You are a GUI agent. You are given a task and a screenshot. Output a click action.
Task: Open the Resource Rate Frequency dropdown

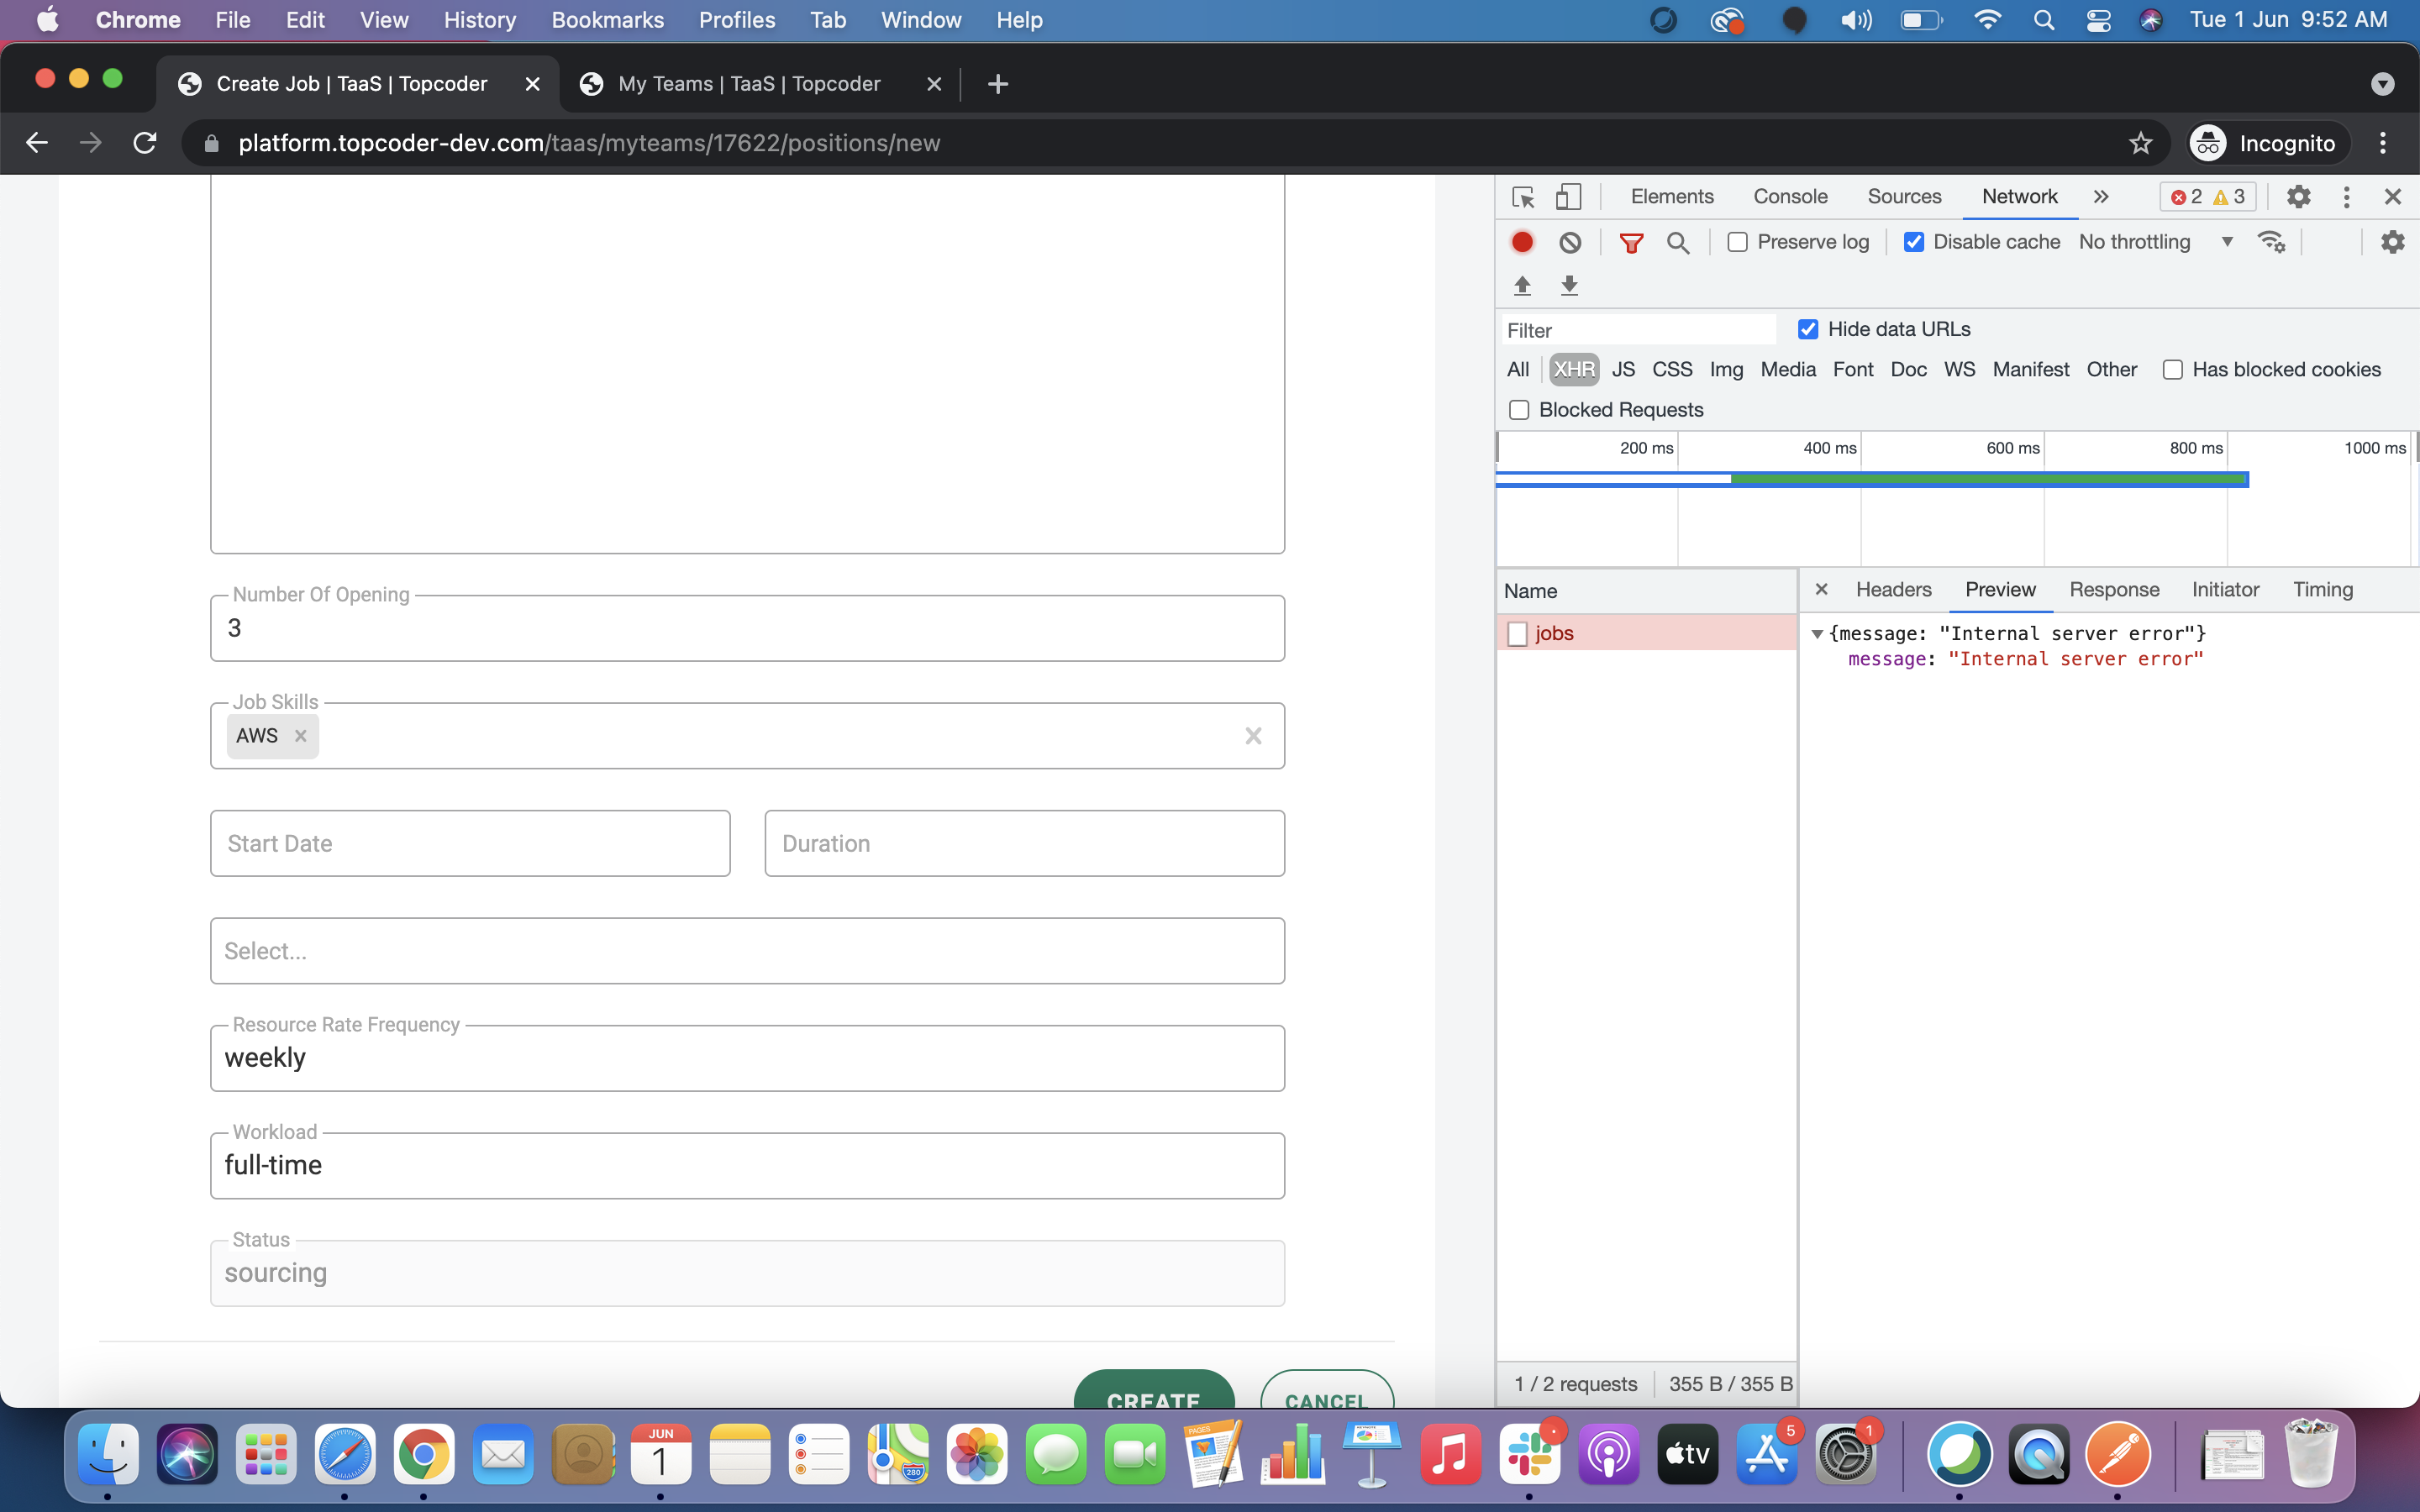(747, 1058)
